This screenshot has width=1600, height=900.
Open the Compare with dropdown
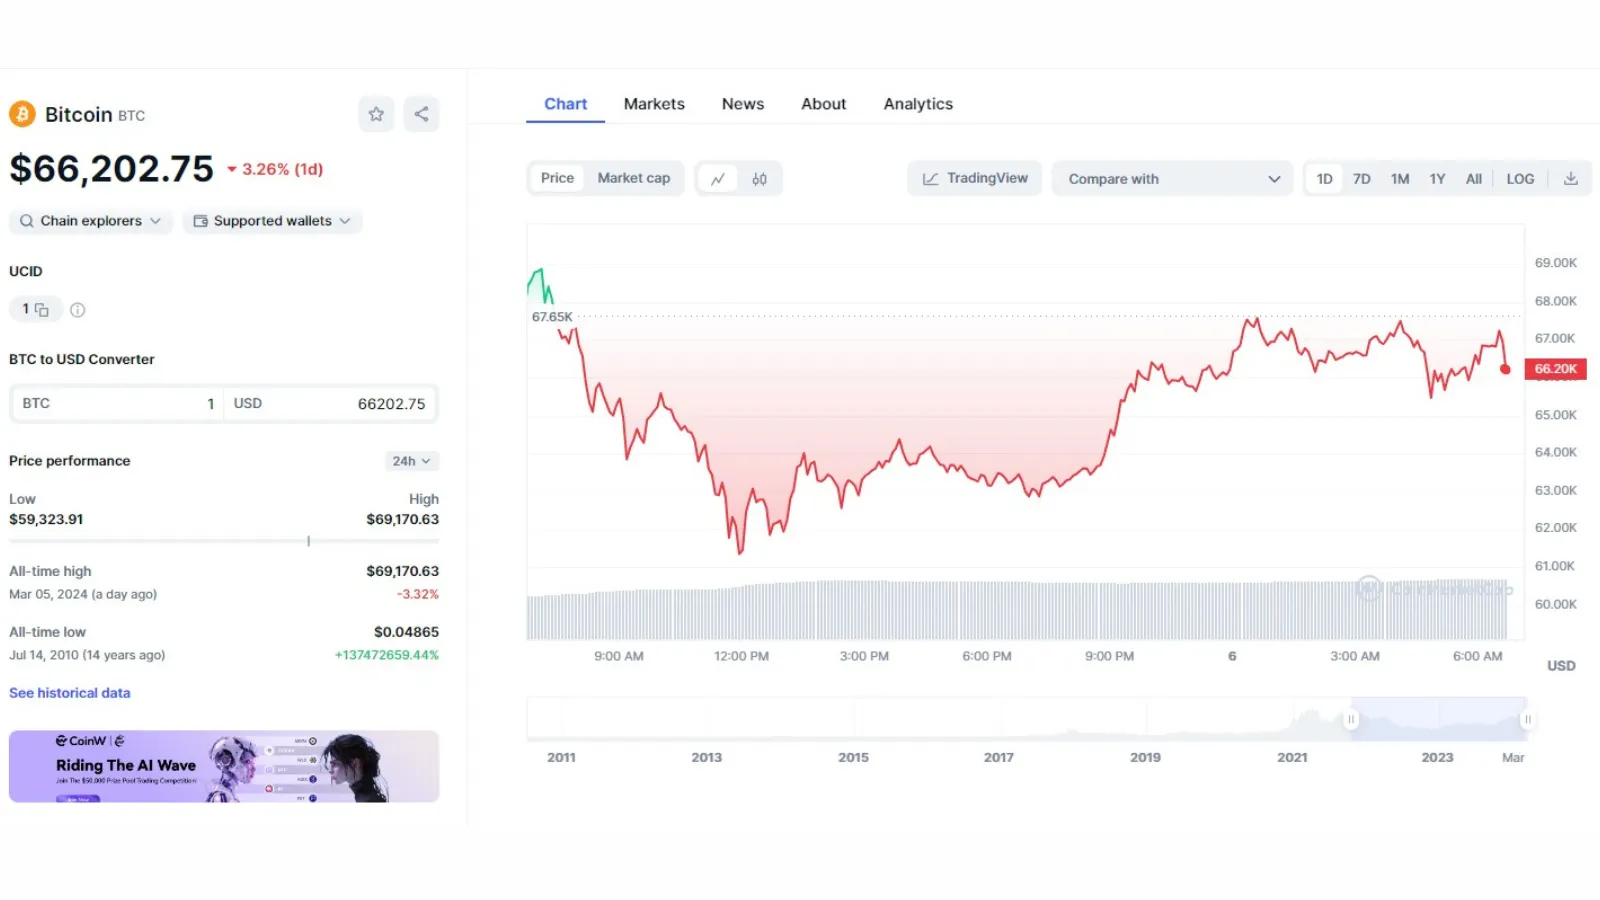(1173, 179)
